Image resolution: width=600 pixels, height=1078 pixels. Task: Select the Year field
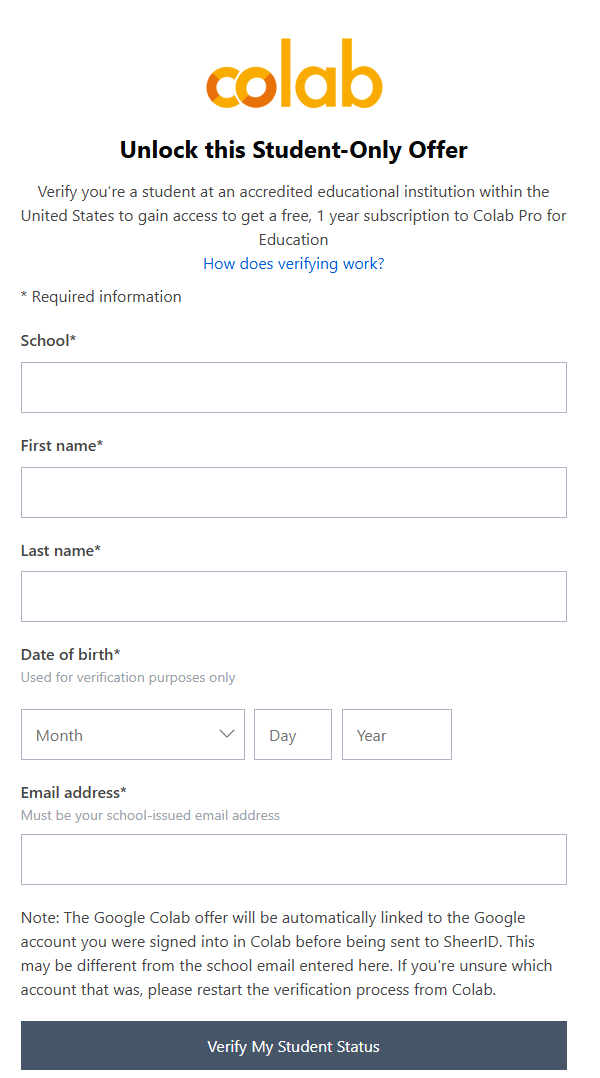click(396, 734)
